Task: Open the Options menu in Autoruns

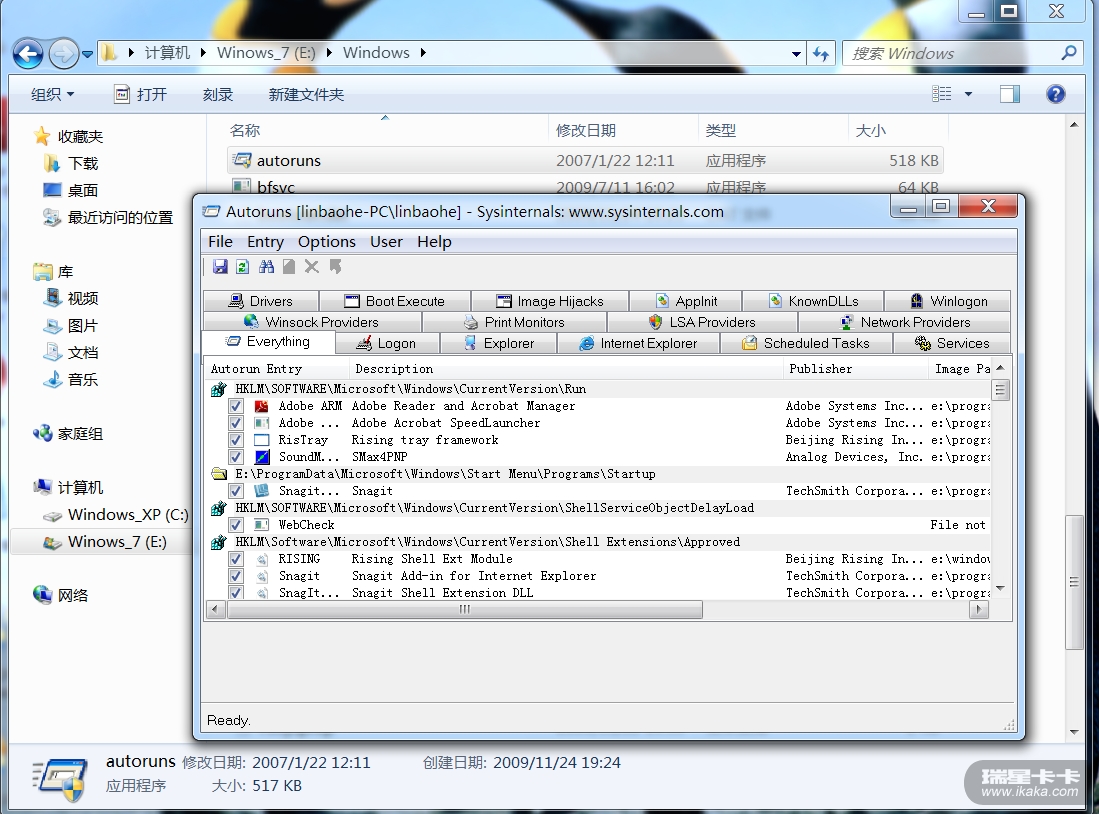Action: click(327, 242)
